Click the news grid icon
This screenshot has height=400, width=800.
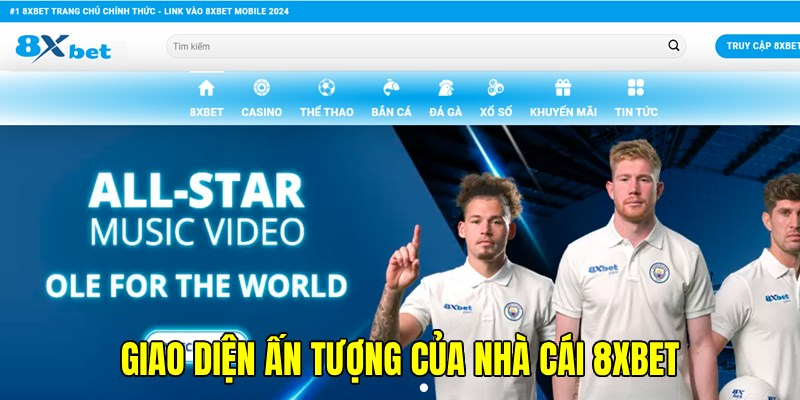[636, 87]
